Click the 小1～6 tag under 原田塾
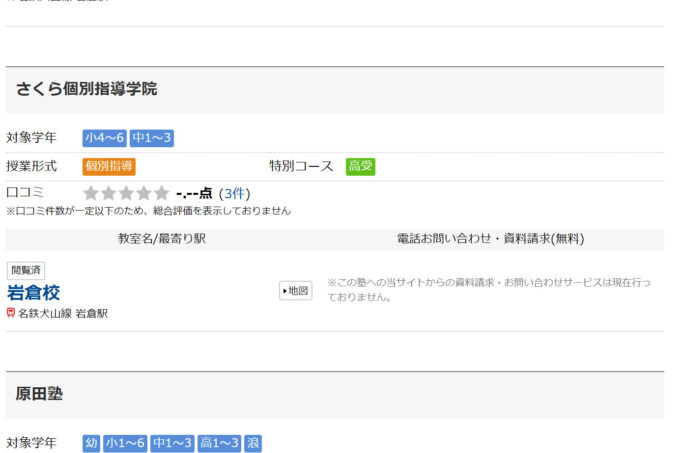Screen dimensions: 680x453 point(125,443)
